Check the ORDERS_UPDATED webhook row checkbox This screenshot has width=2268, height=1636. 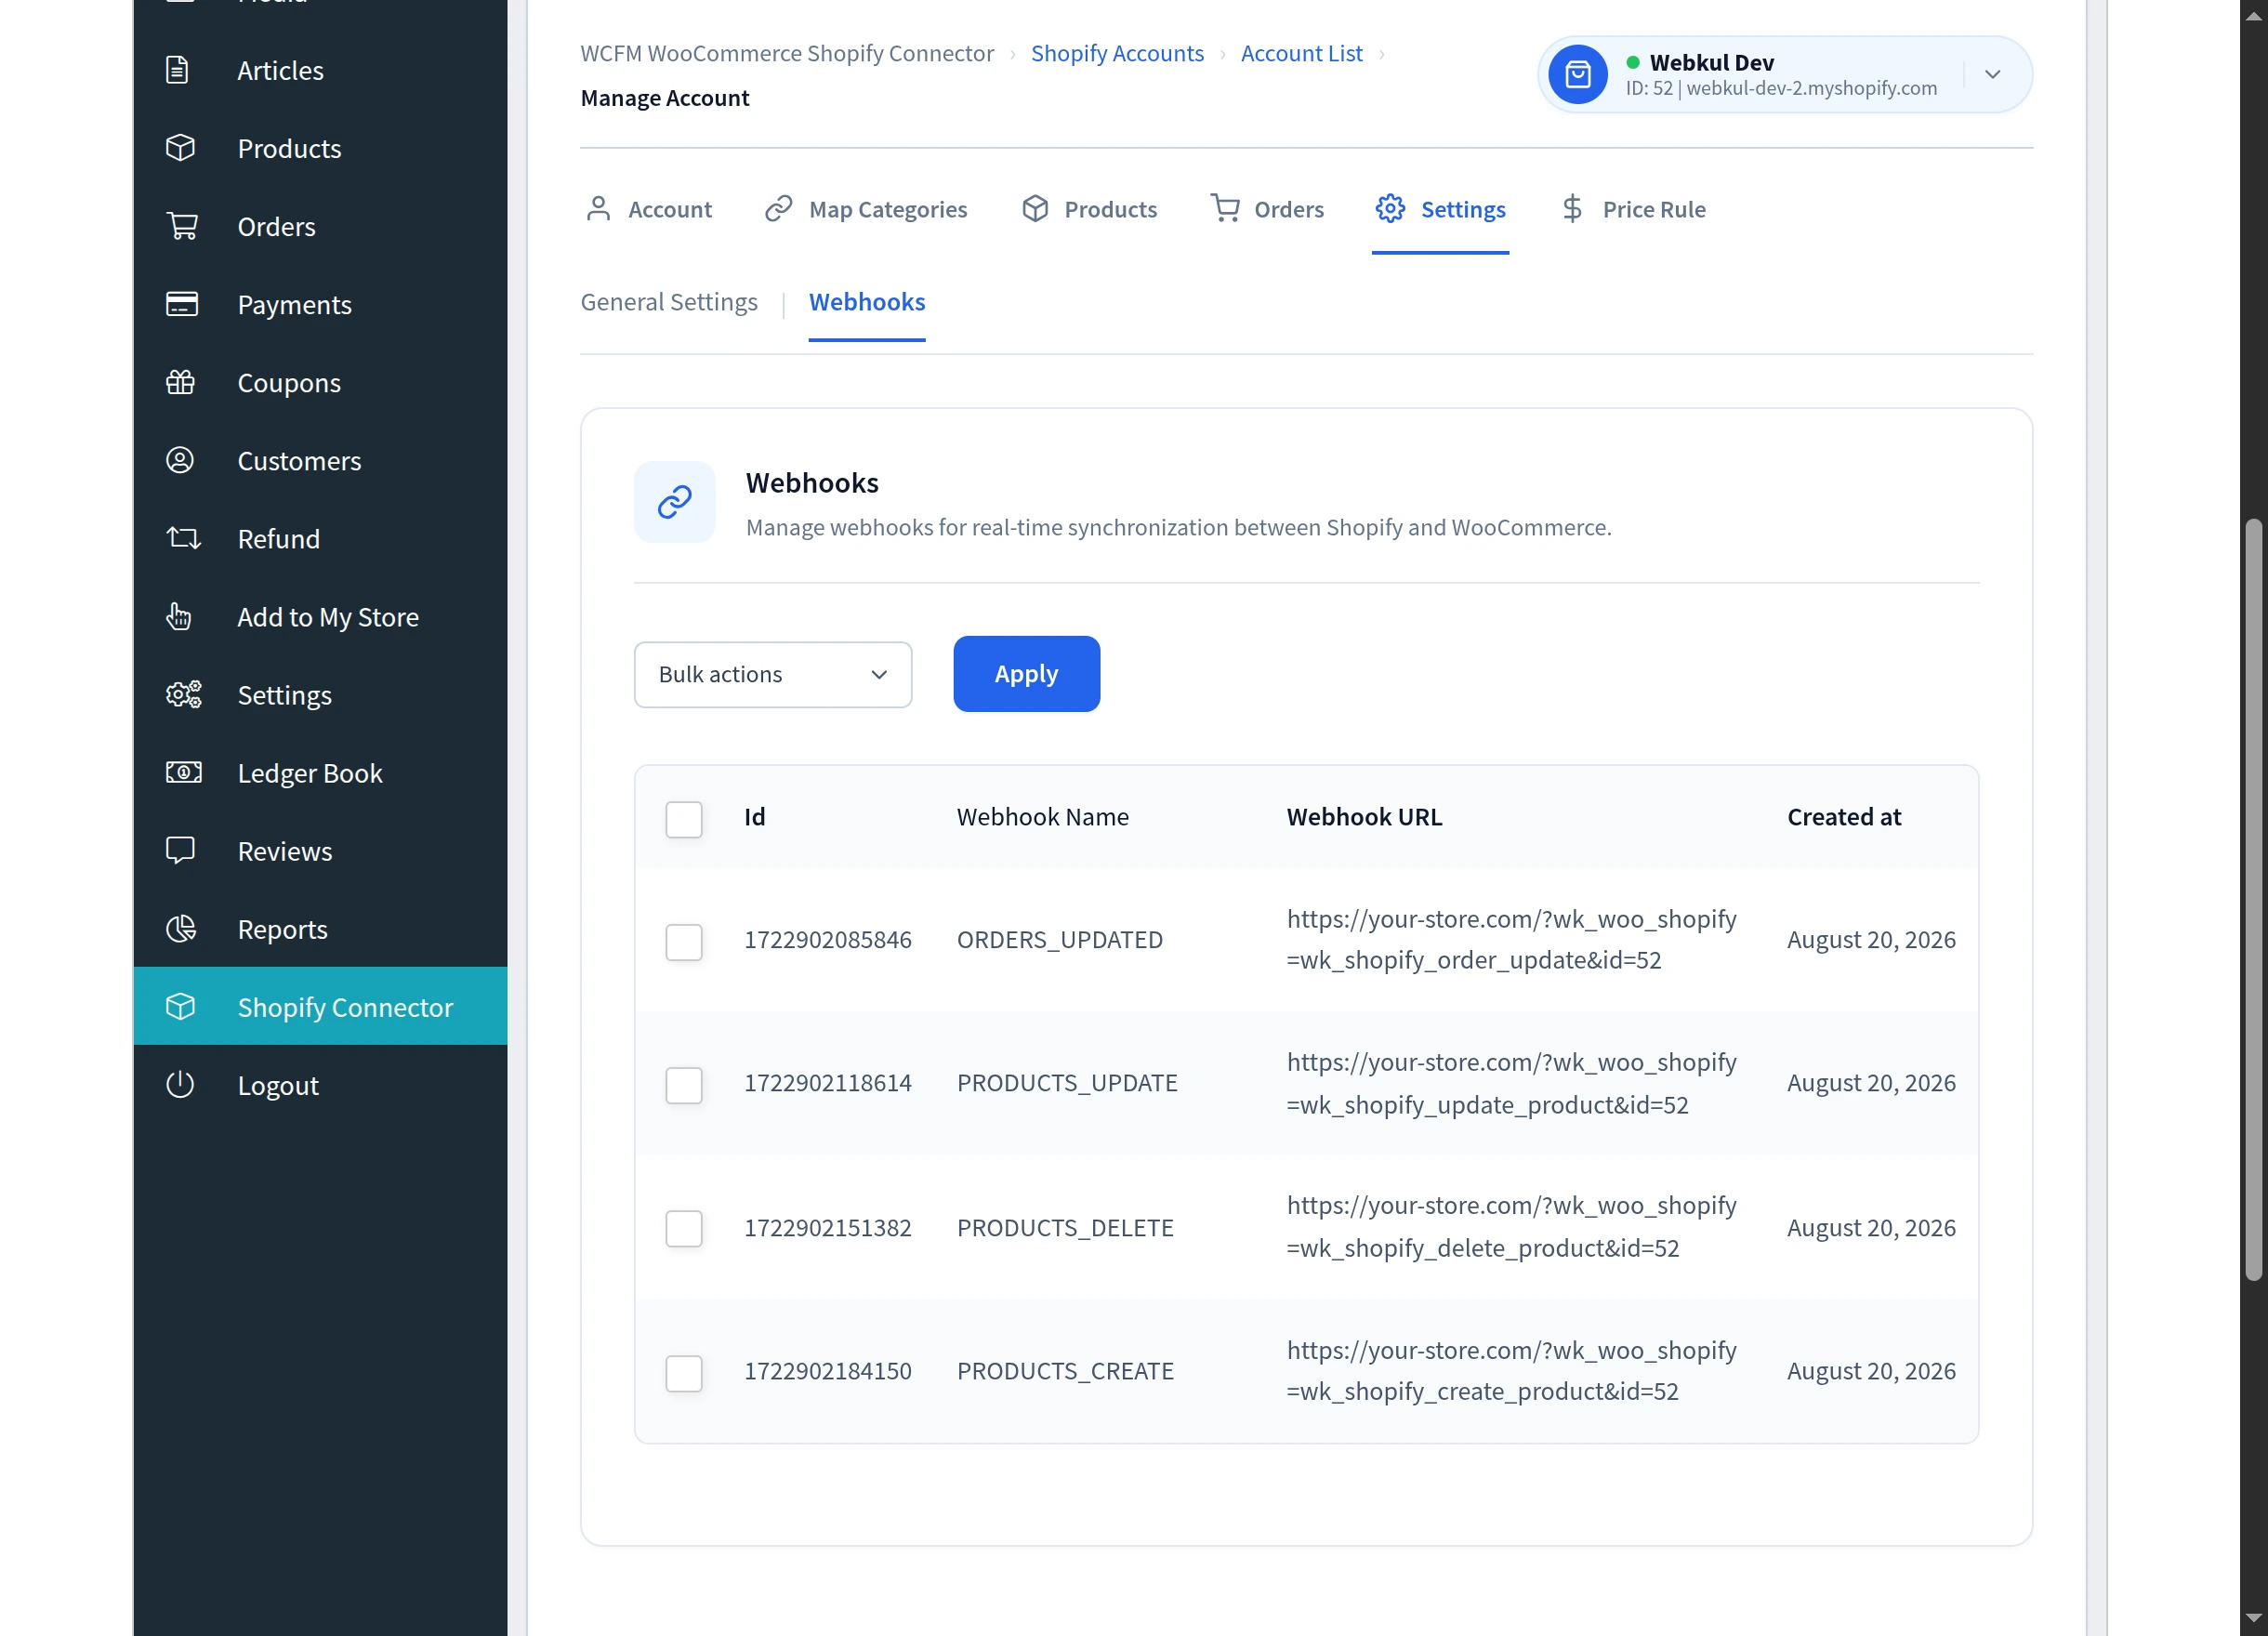(684, 942)
